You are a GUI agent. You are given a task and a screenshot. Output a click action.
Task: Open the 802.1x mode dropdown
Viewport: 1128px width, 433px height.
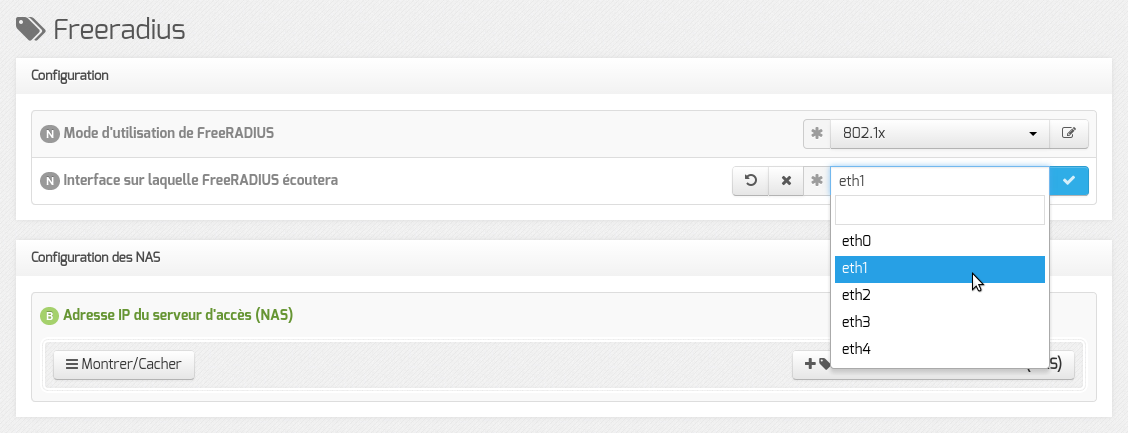pos(940,134)
